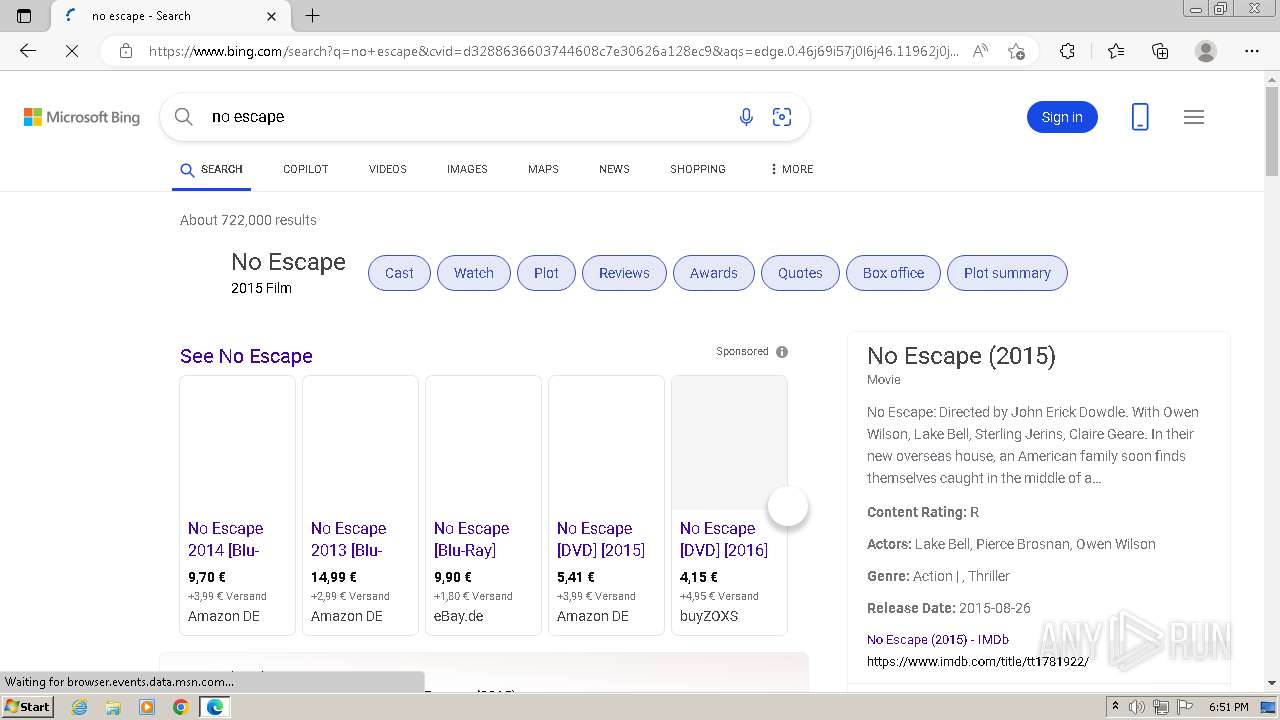
Task: Go back to the previous page
Action: point(28,51)
